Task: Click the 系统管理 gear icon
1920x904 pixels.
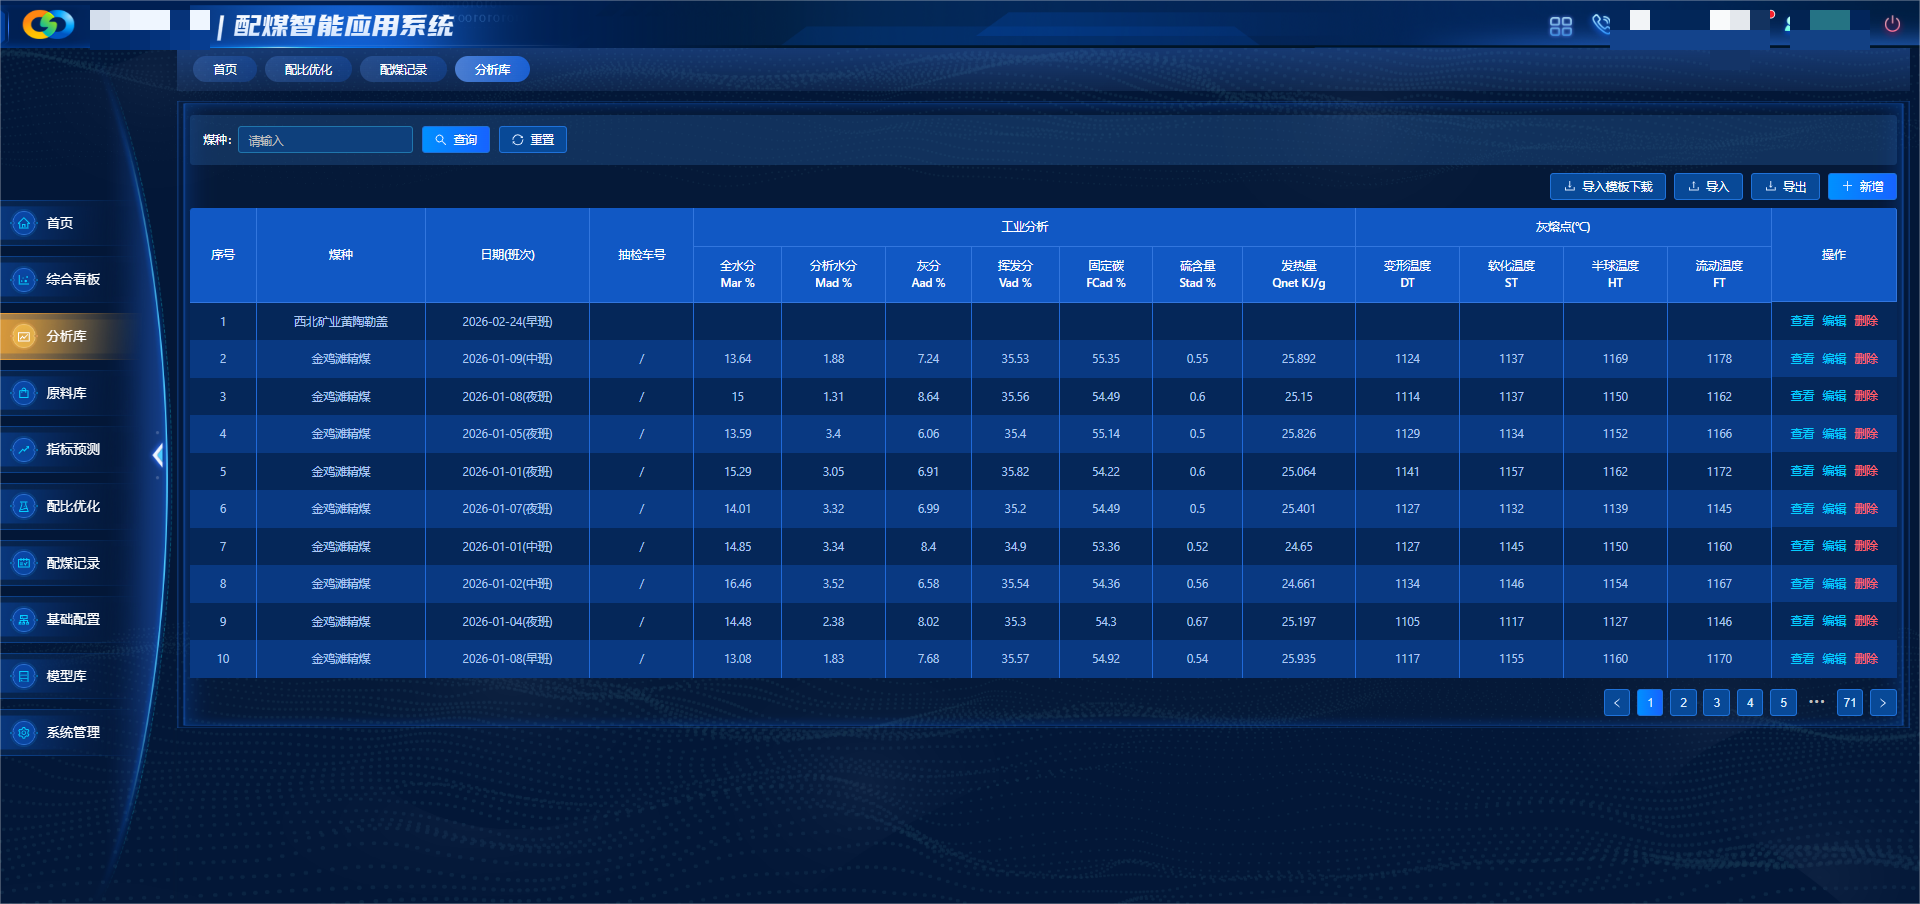Action: click(x=24, y=733)
